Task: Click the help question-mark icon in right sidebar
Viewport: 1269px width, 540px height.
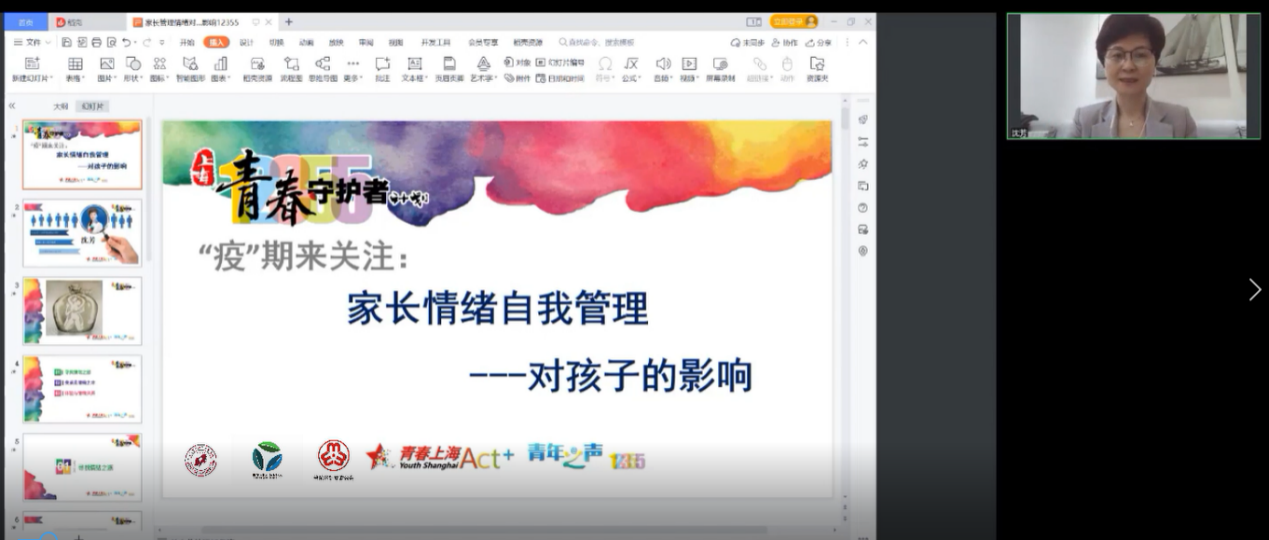Action: point(862,207)
